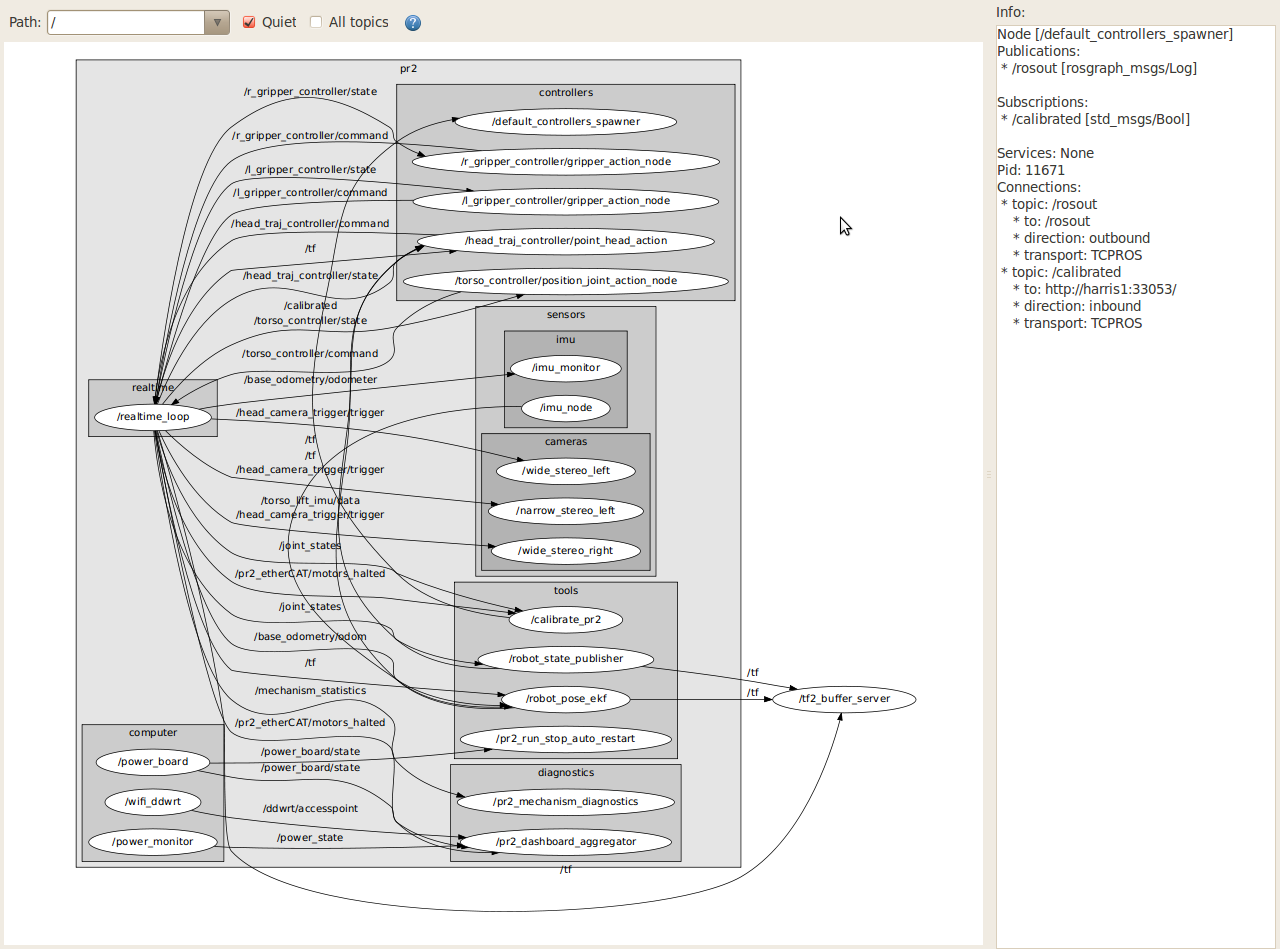Select the /pr2_dashboard_aggregator node

(x=566, y=842)
